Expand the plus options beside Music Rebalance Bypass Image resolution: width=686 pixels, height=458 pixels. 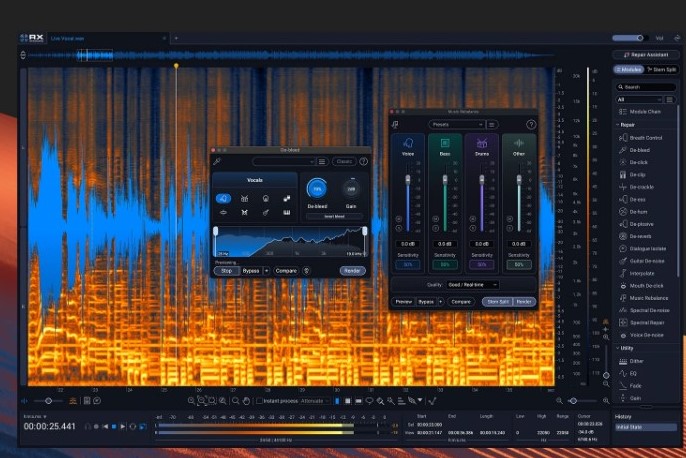[440, 302]
